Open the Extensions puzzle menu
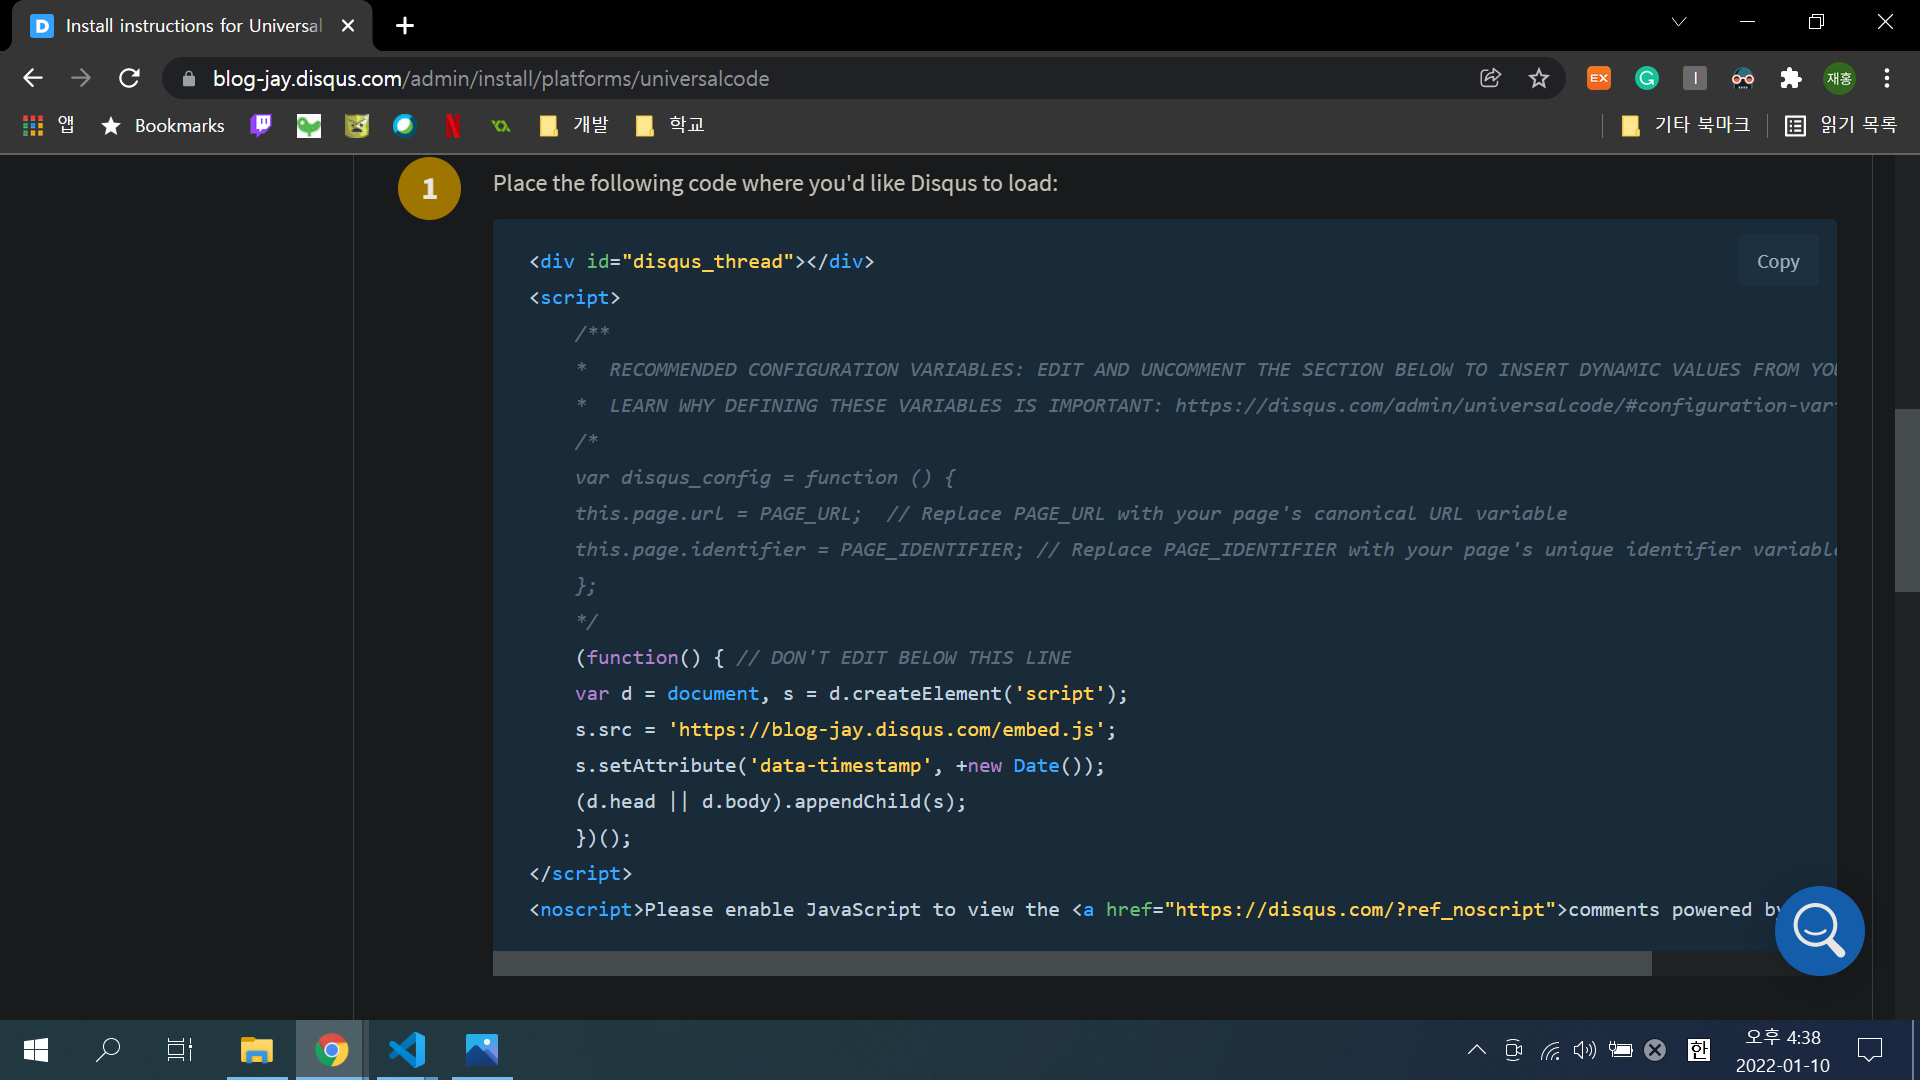Screen dimensions: 1920x1080 (1791, 78)
